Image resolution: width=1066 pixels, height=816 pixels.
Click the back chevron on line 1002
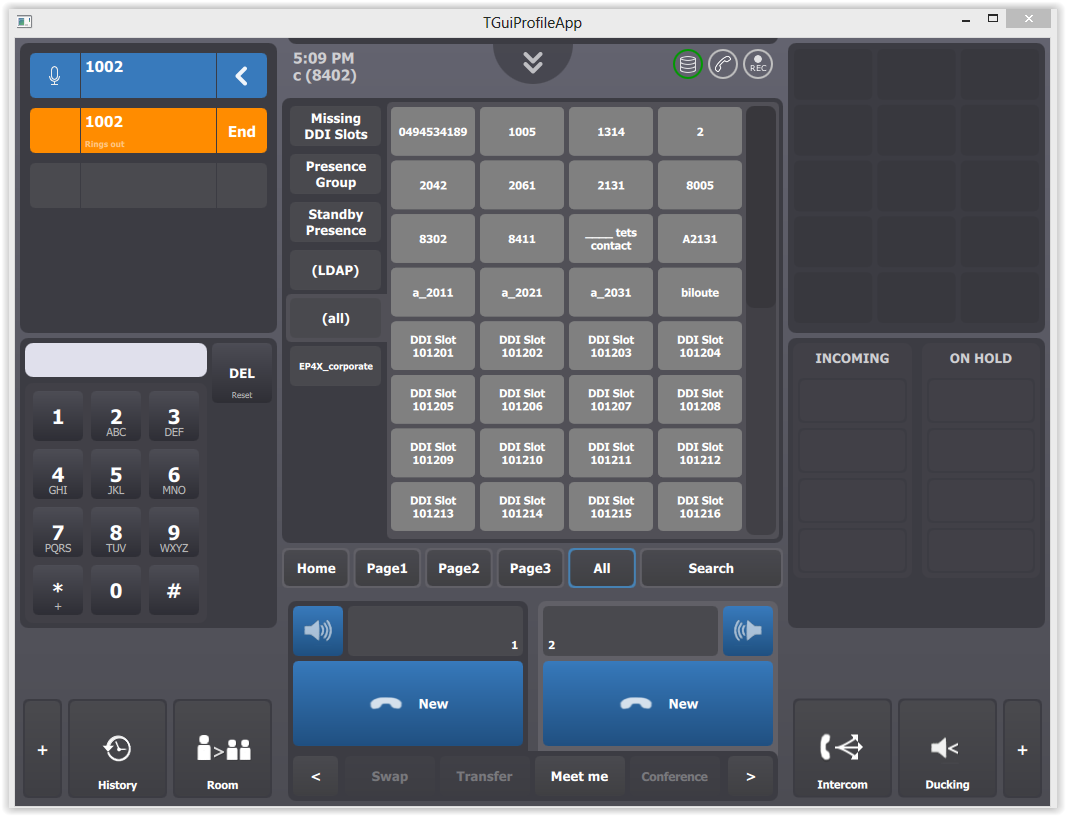[x=241, y=75]
